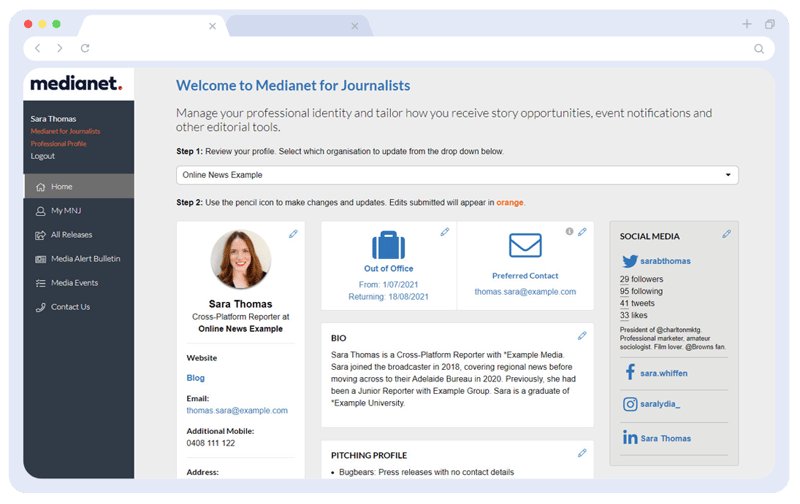Edit Preferred Contact pencil icon
The width and height of the screenshot is (800, 504).
click(582, 232)
